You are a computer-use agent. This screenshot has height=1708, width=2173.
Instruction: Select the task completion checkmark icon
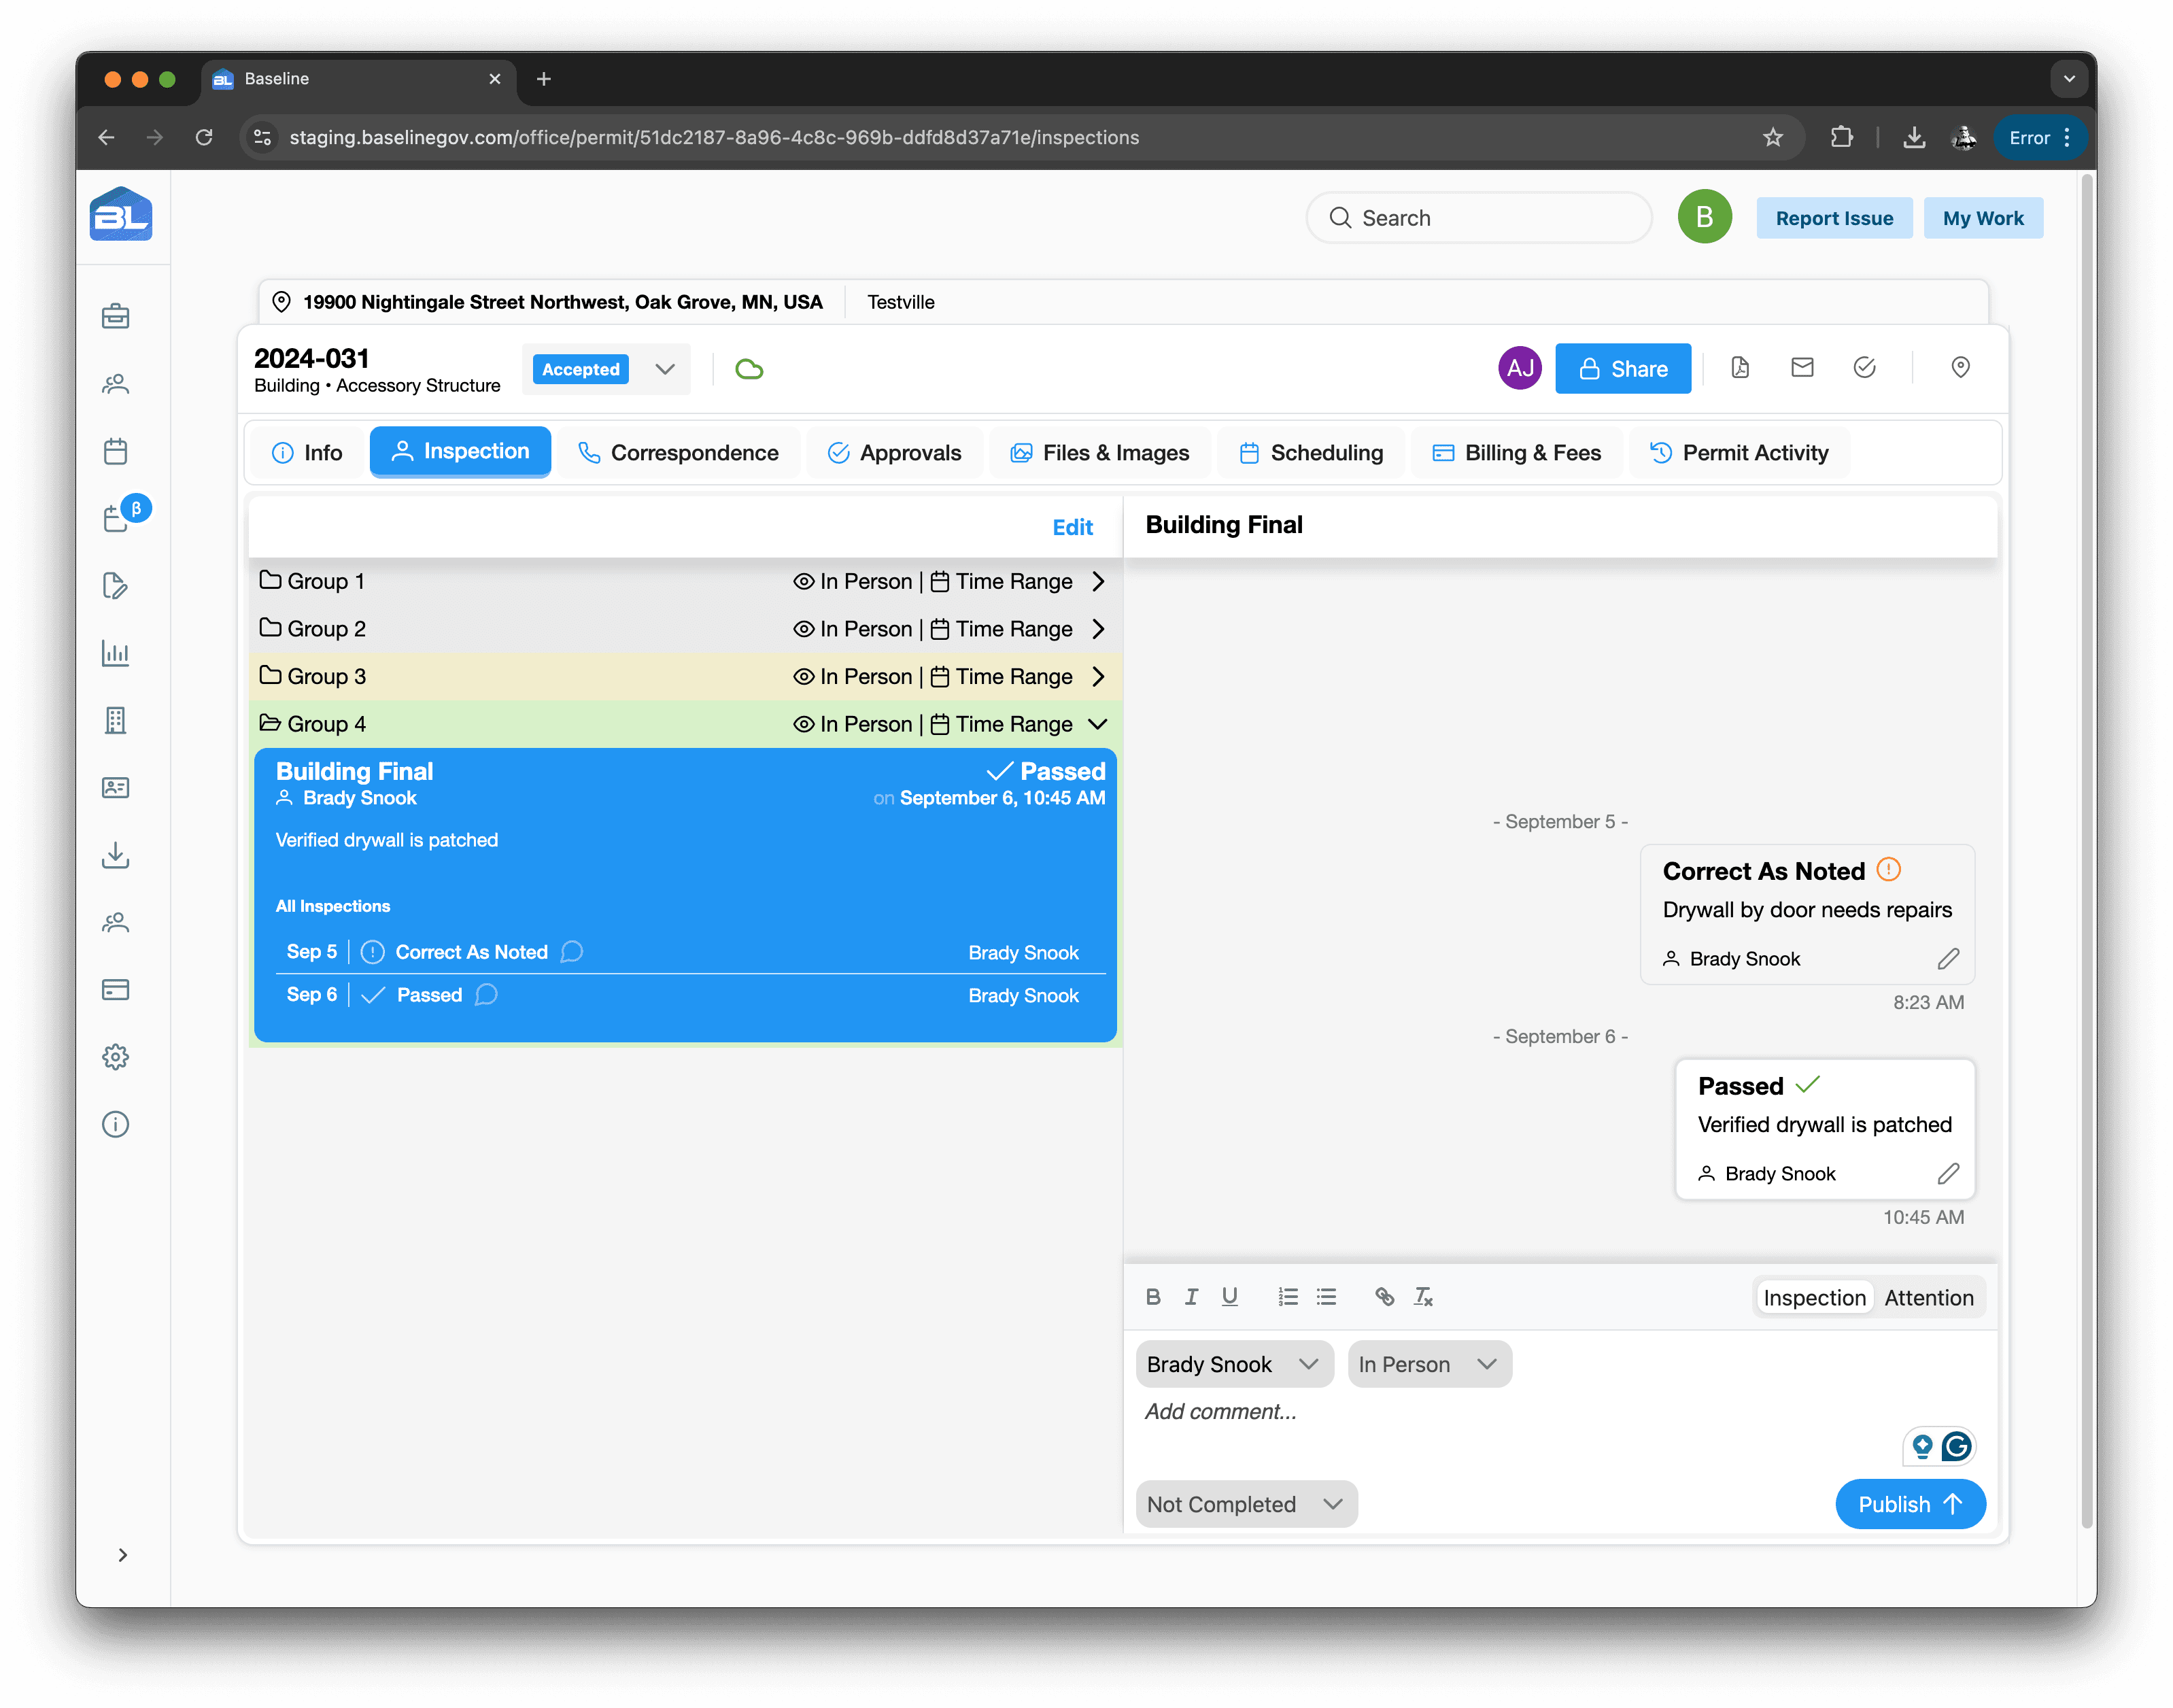coord(1864,367)
